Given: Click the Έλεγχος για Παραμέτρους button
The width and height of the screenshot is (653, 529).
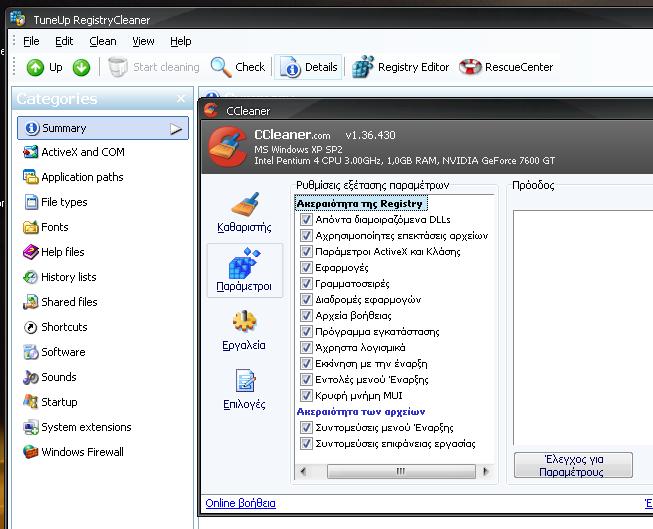Looking at the screenshot, I should [x=573, y=465].
